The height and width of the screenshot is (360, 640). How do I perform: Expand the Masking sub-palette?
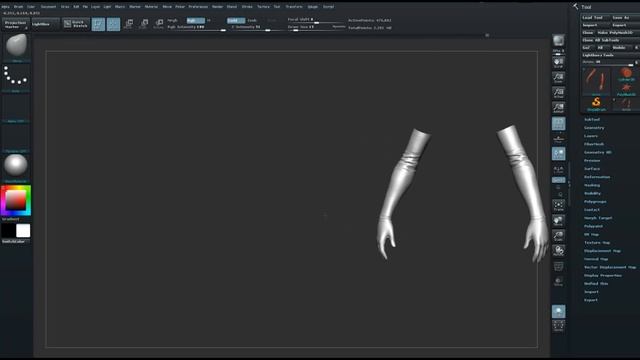coord(592,185)
